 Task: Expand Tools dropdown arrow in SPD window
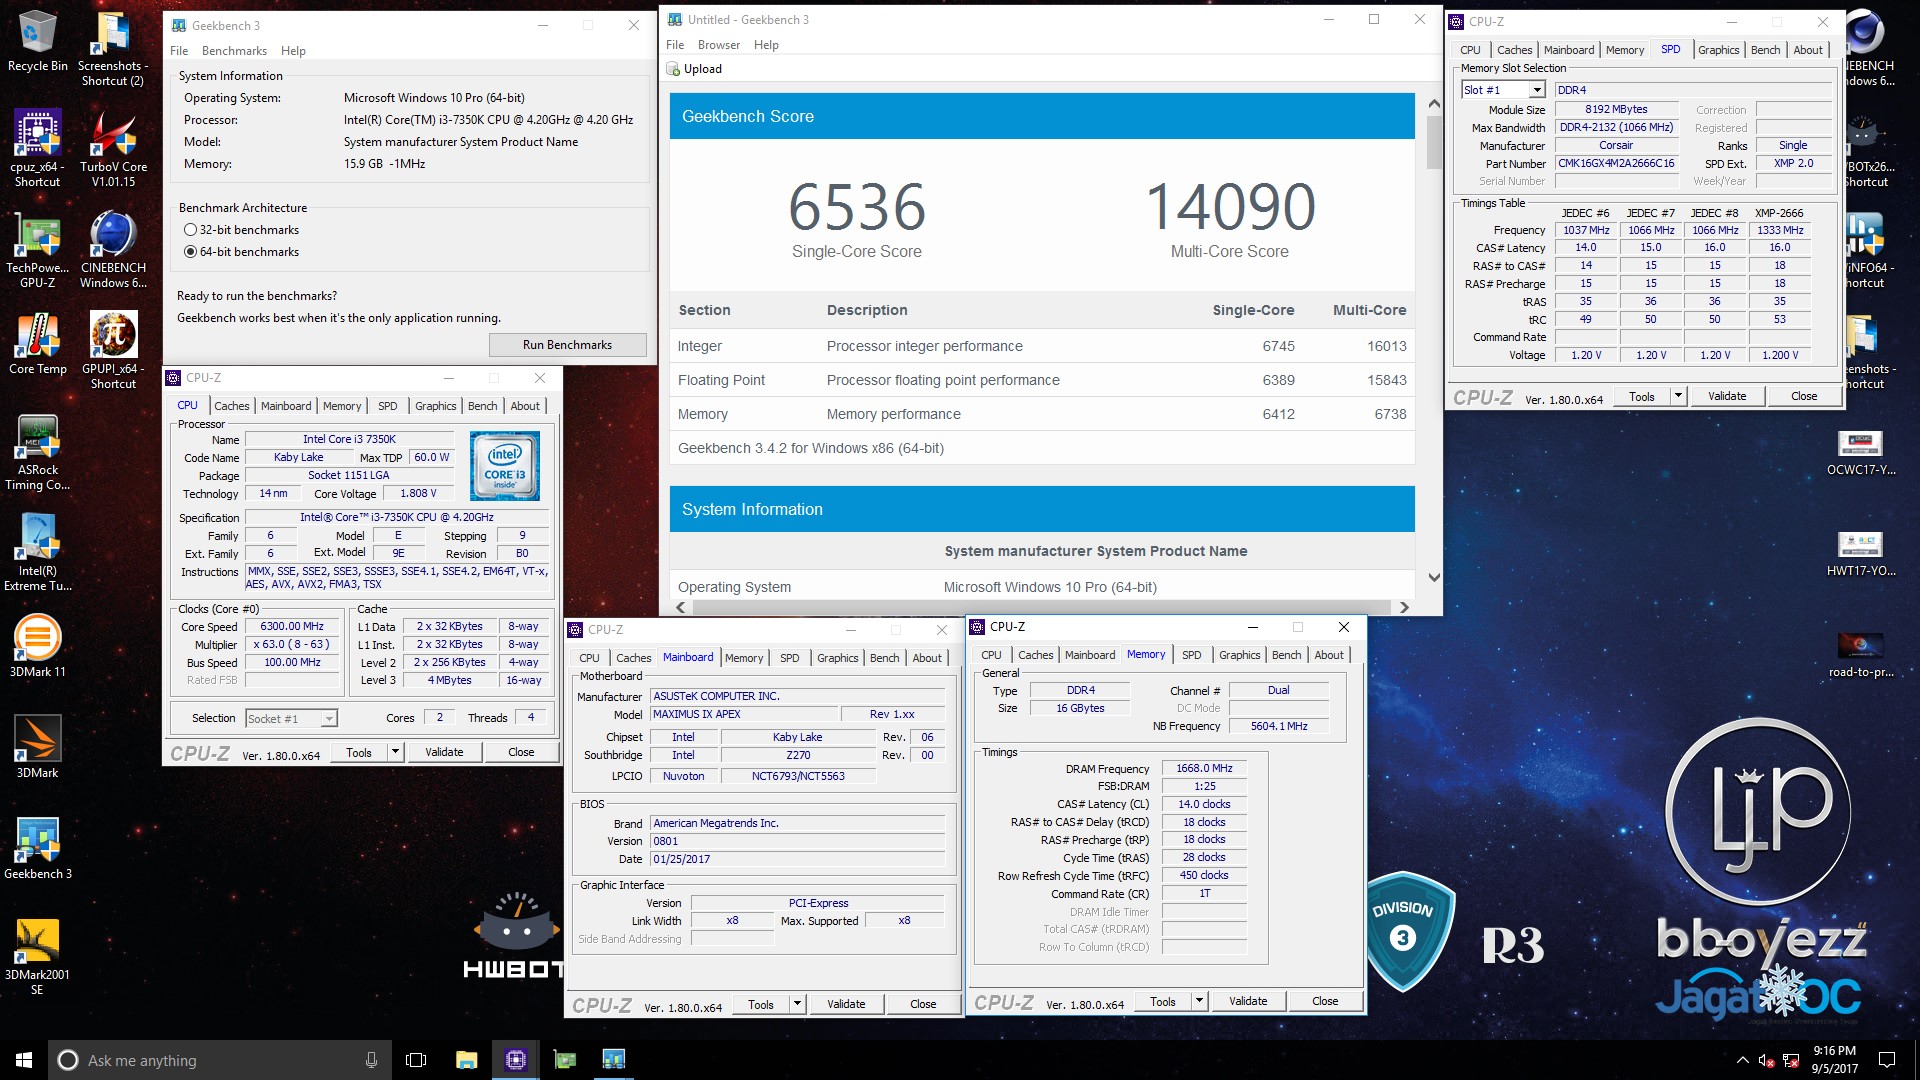tap(1678, 396)
